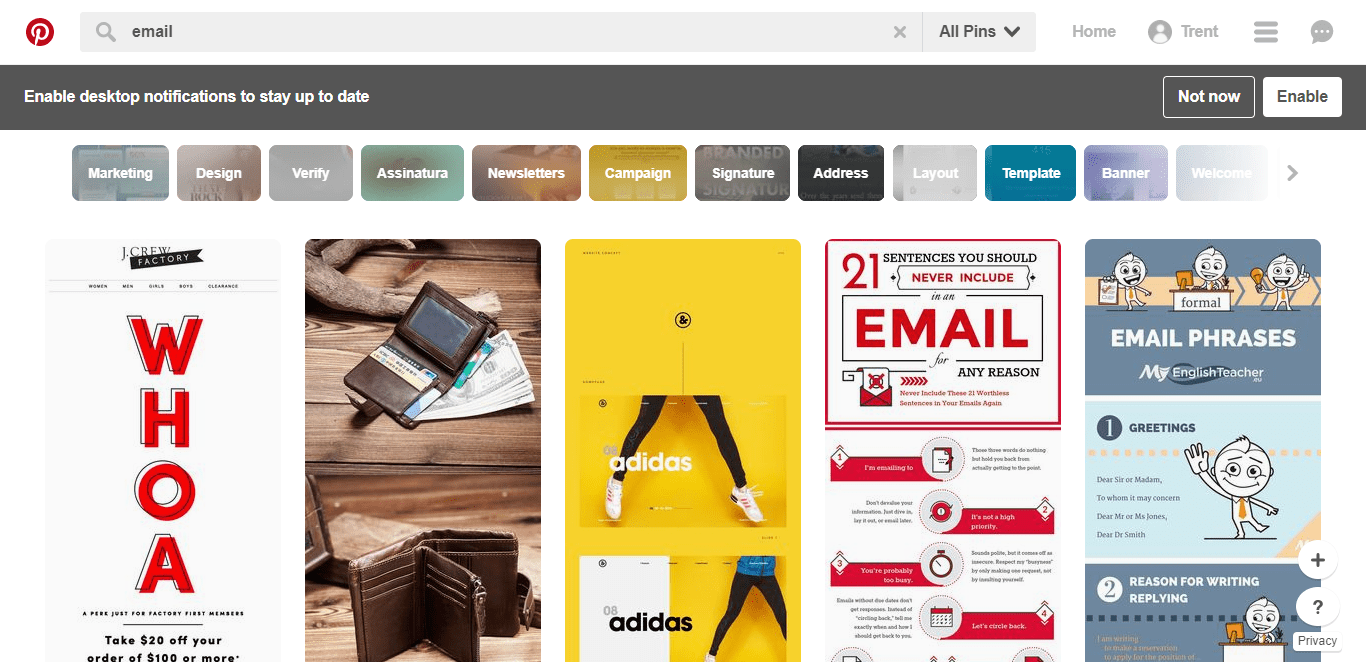Expand the All Pins dropdown
Image resolution: width=1366 pixels, height=662 pixels.
979,32
